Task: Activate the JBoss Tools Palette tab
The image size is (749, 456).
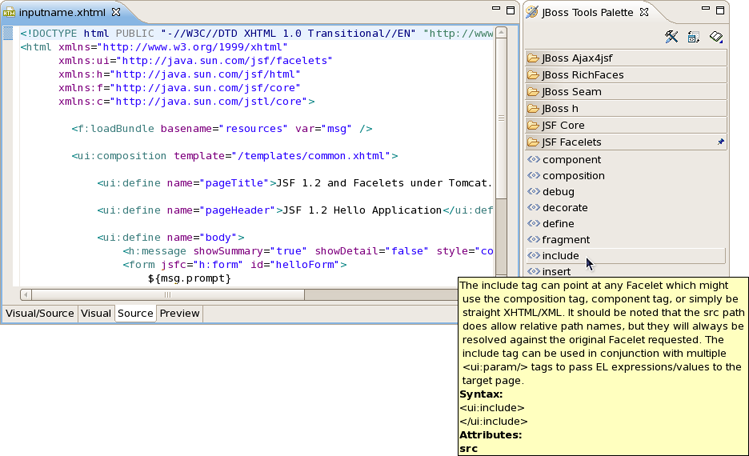Action: tap(587, 12)
